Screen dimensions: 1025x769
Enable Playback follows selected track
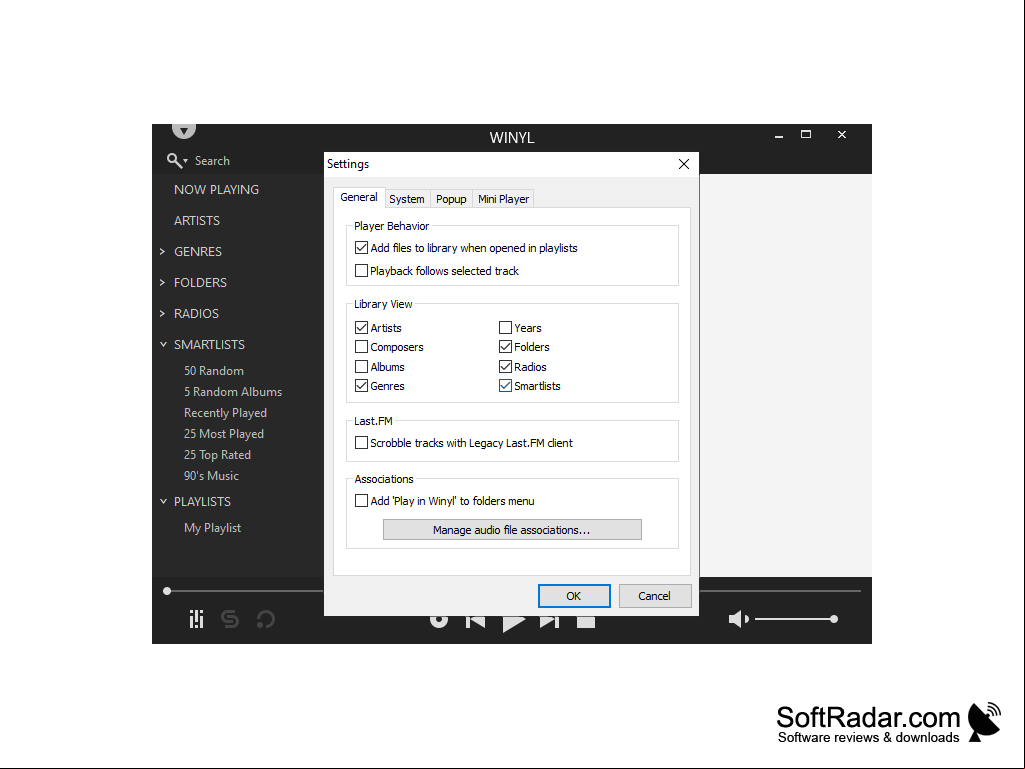(x=361, y=271)
